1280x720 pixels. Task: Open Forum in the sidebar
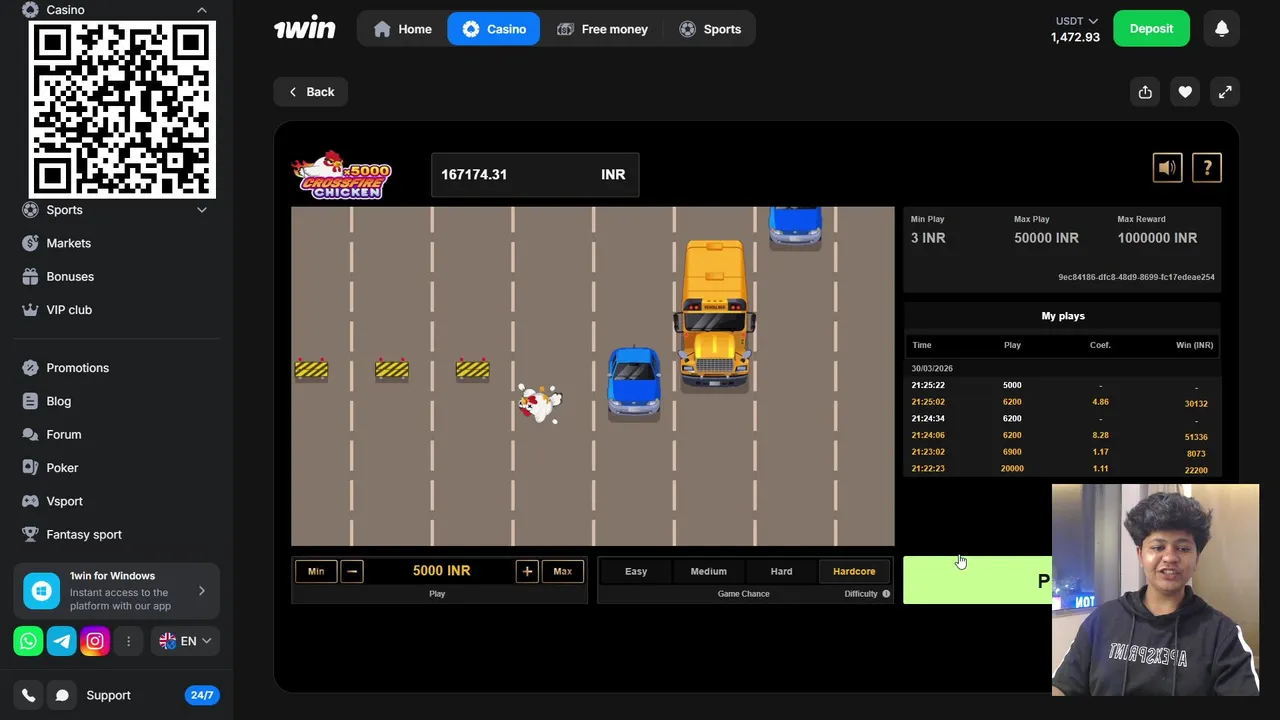pyautogui.click(x=63, y=434)
